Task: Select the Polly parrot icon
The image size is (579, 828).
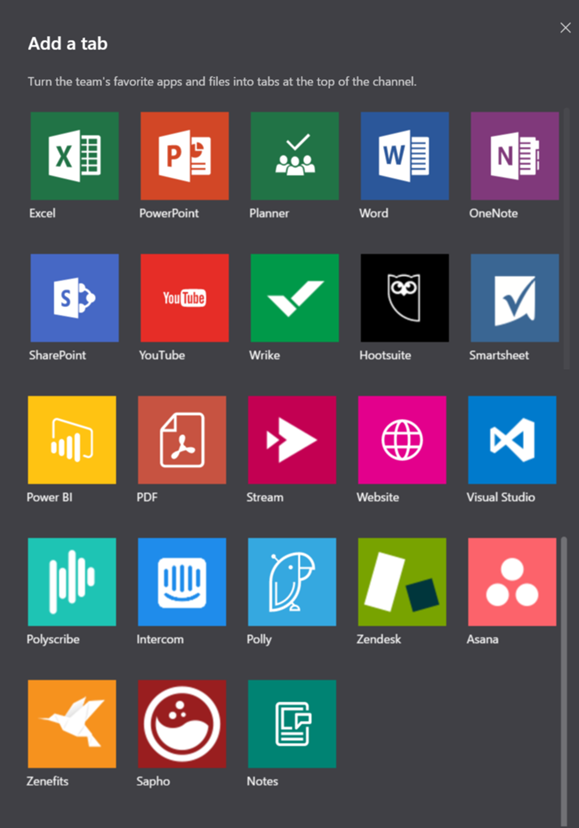Action: 292,582
